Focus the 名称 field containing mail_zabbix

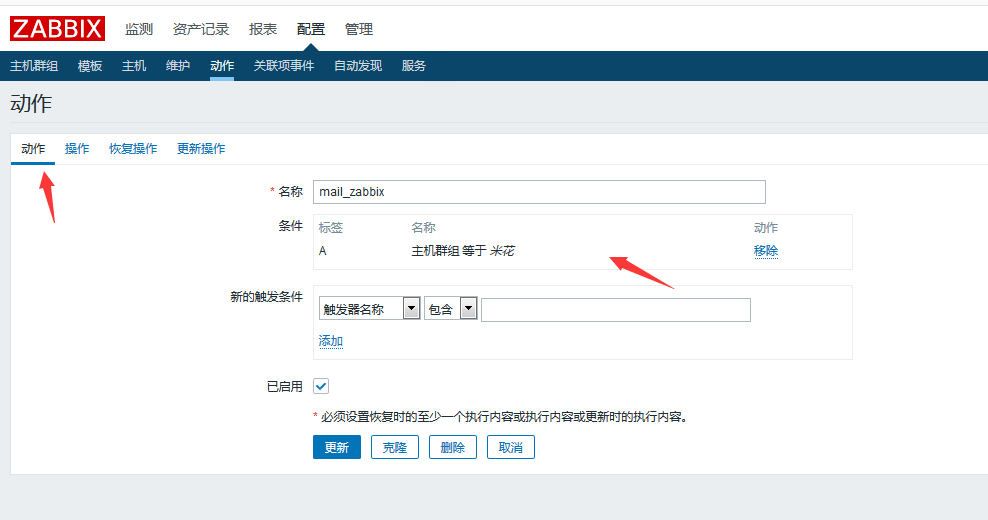(x=539, y=192)
